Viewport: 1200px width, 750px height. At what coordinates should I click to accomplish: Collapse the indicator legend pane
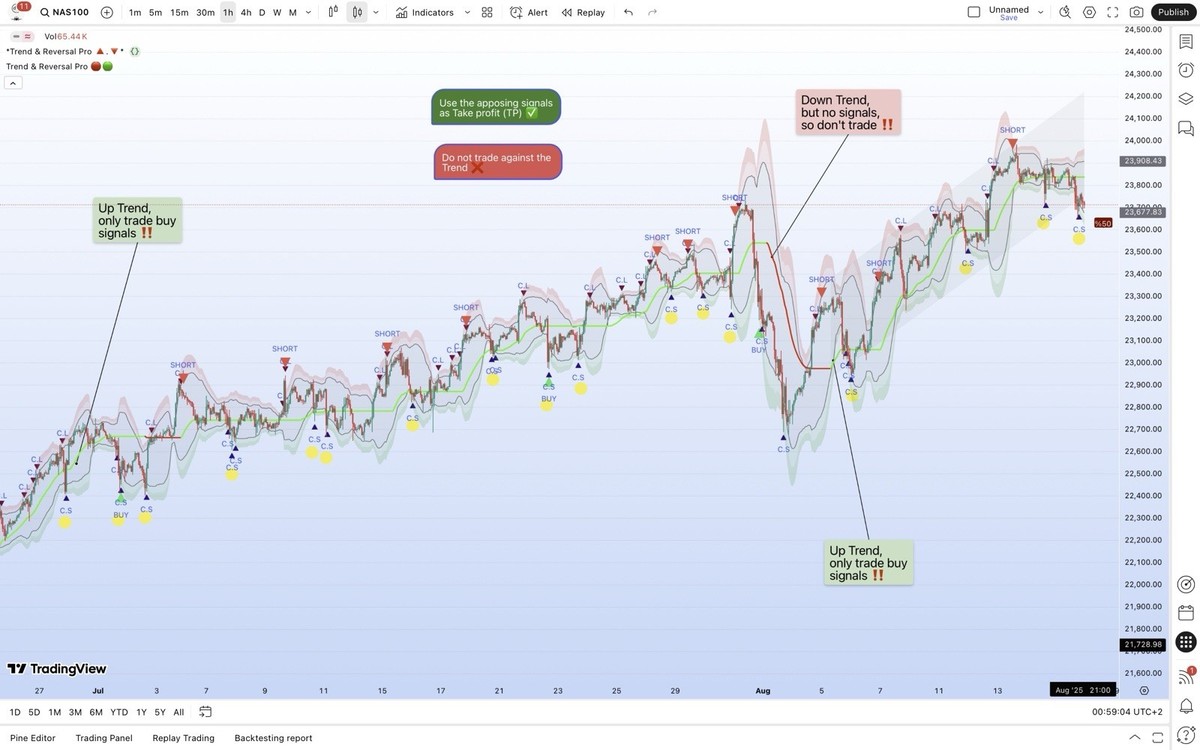pos(11,81)
